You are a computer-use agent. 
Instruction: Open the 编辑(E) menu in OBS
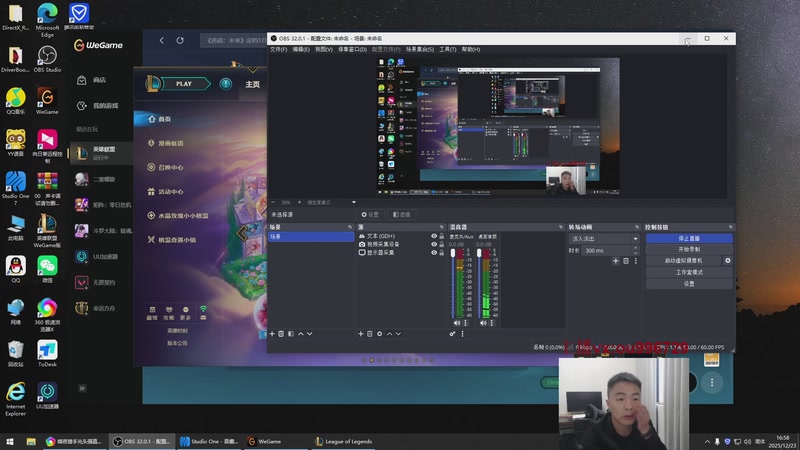click(x=301, y=49)
